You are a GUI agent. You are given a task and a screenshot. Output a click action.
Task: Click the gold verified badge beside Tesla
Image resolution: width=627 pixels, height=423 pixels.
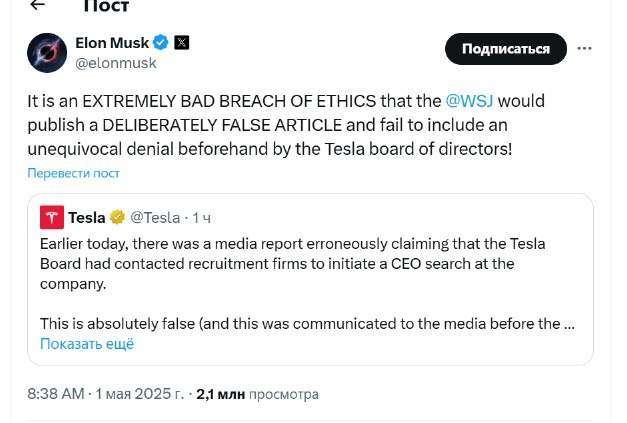[x=117, y=217]
